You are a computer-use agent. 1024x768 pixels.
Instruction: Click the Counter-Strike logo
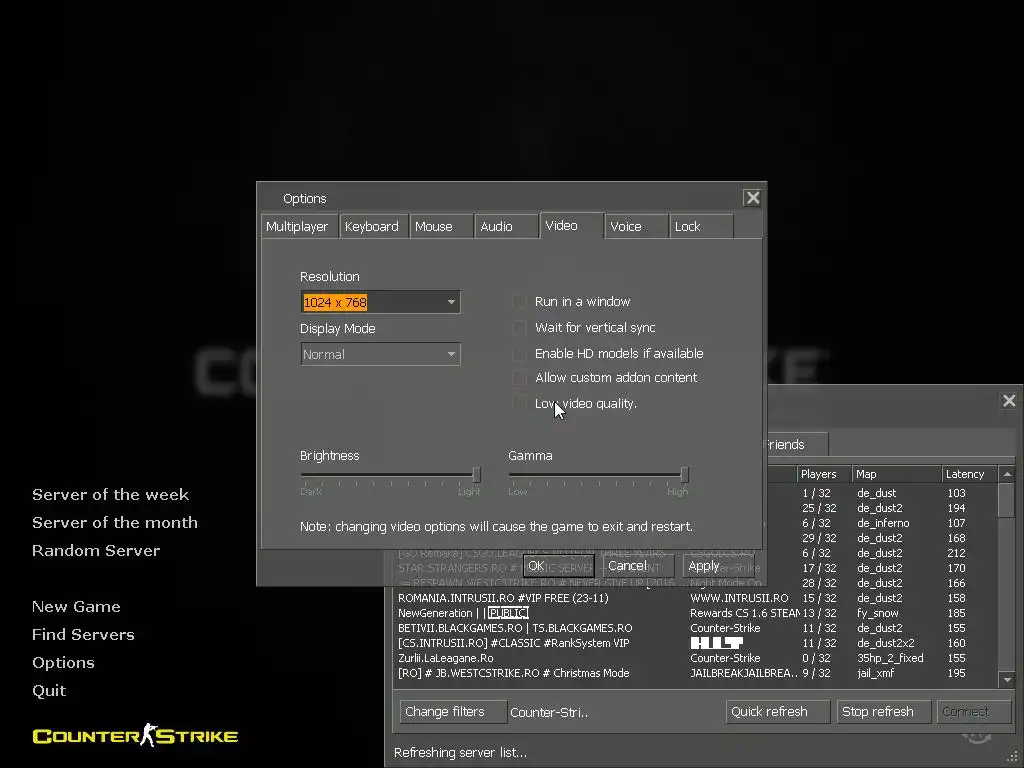tap(135, 736)
